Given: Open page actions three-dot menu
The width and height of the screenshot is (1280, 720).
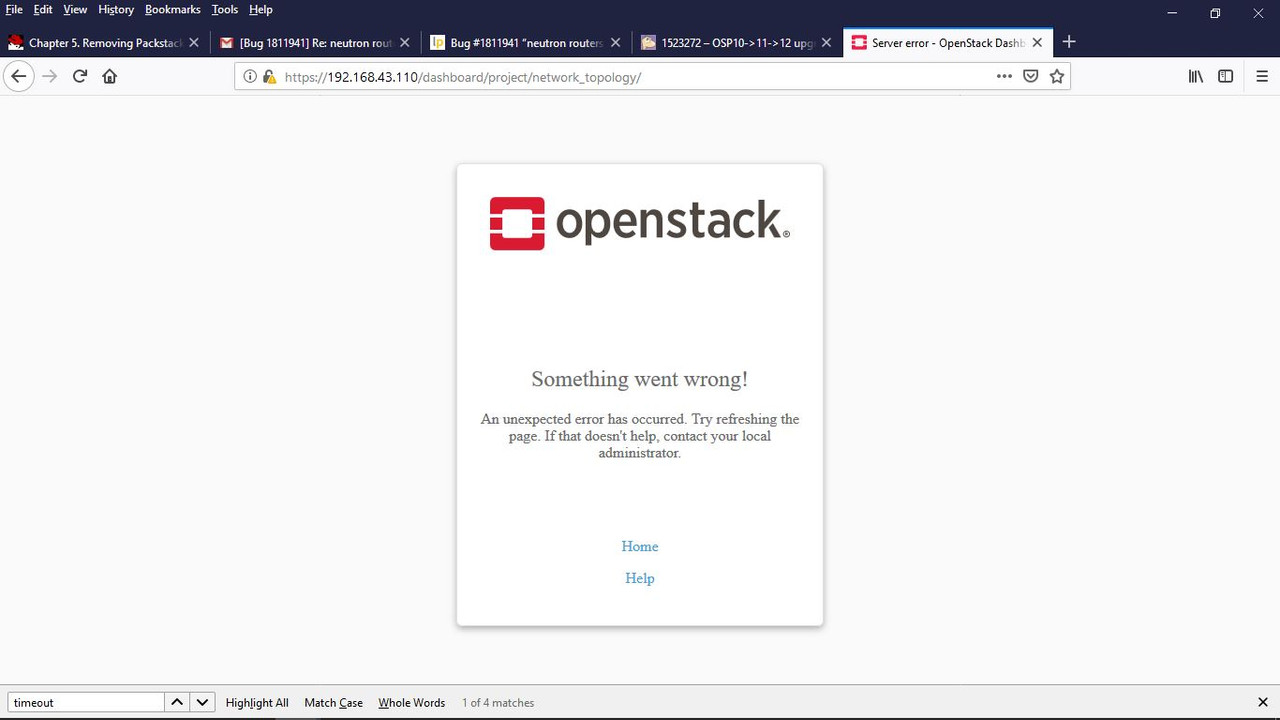Looking at the screenshot, I should point(1004,76).
